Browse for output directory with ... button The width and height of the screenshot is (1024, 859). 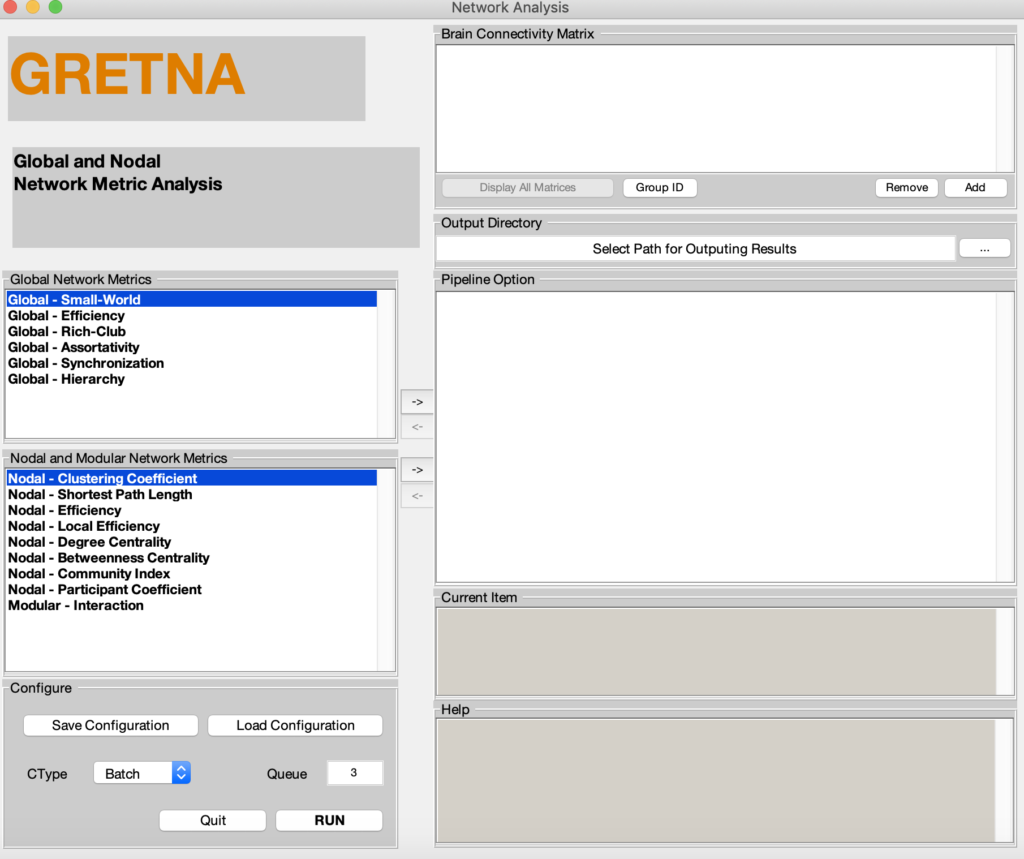tap(984, 249)
